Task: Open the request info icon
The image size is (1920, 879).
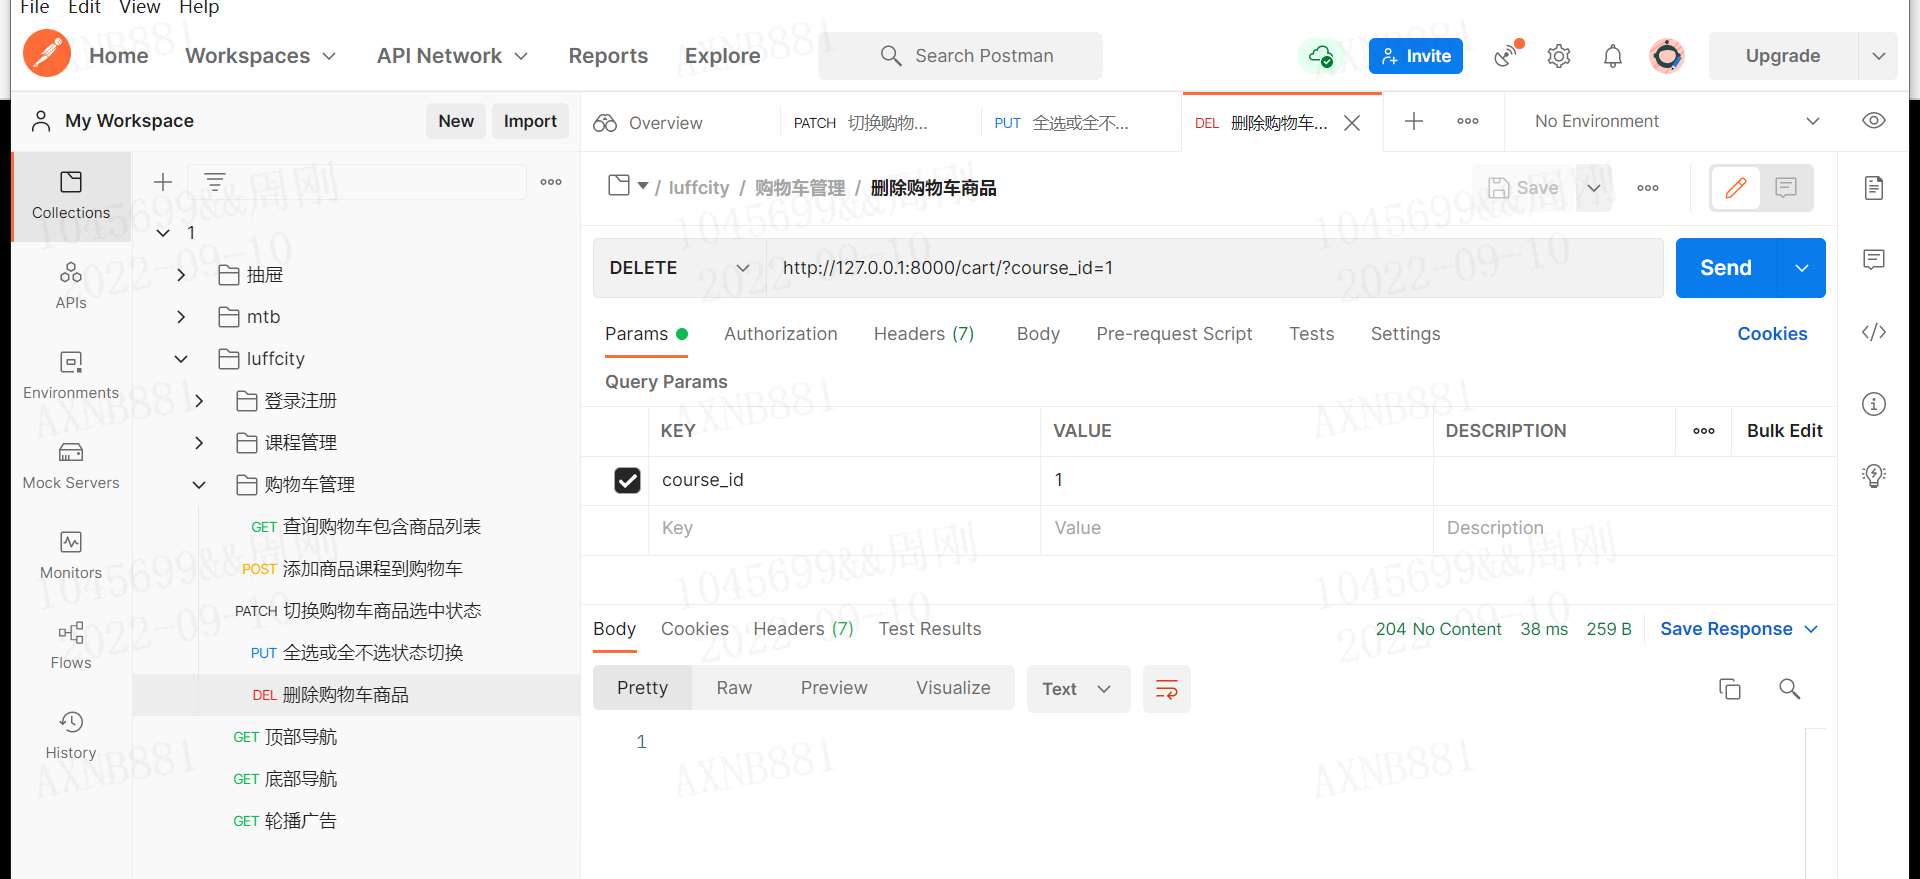Action: coord(1874,404)
